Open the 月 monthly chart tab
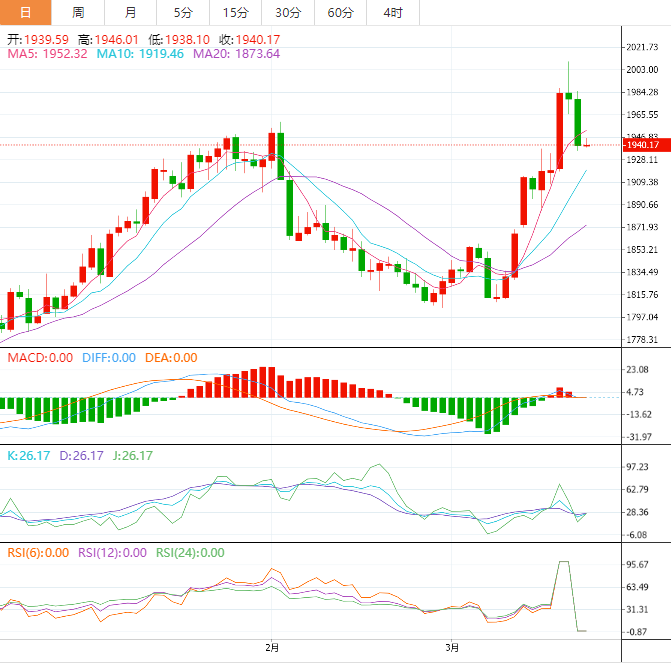This screenshot has height=664, width=671. (131, 12)
